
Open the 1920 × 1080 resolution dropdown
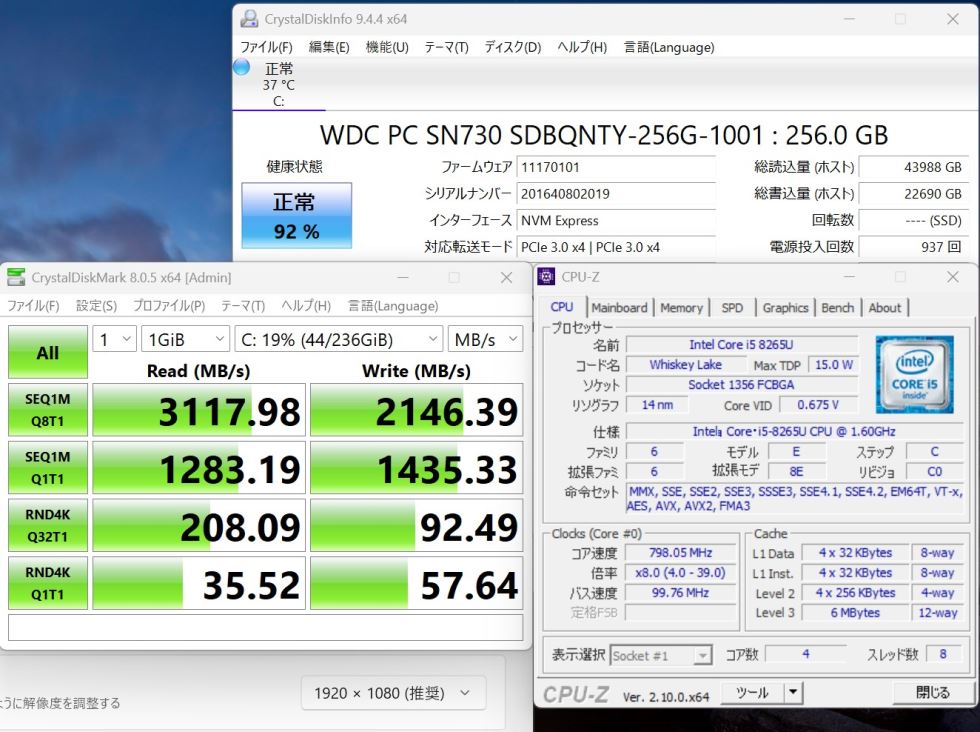pos(393,693)
